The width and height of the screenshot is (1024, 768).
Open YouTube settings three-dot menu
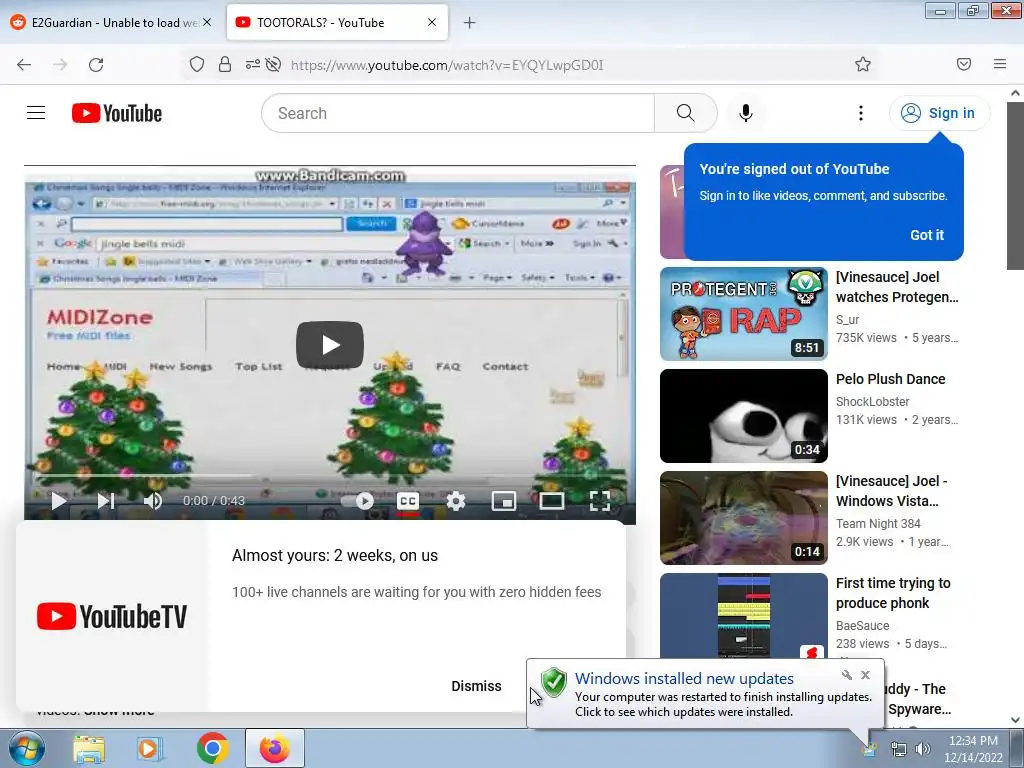coord(861,113)
